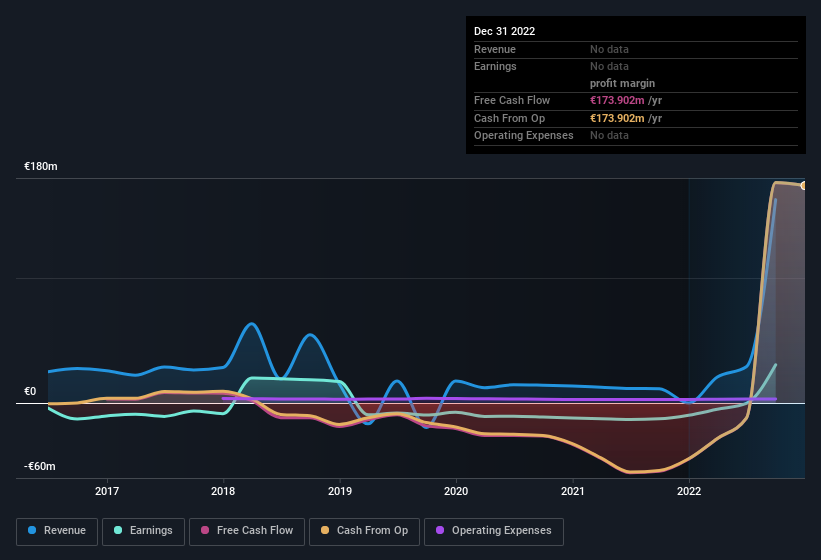Hide the Cash From Op series

tap(364, 531)
